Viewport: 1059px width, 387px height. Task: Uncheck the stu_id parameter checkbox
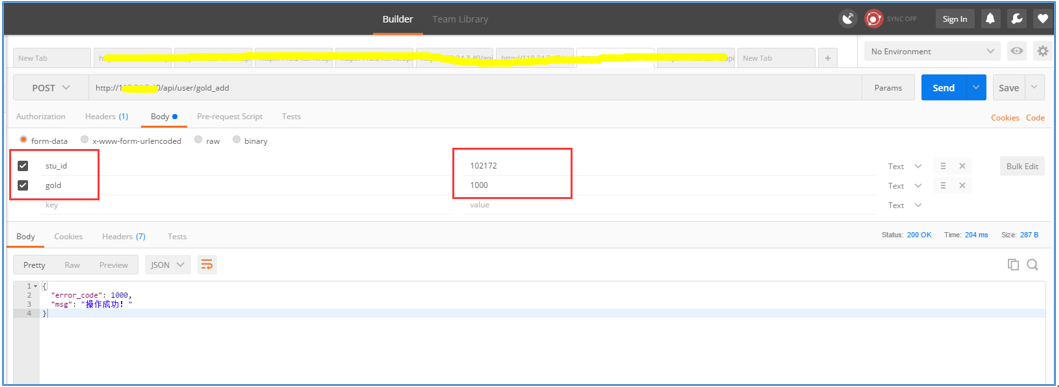pos(23,166)
